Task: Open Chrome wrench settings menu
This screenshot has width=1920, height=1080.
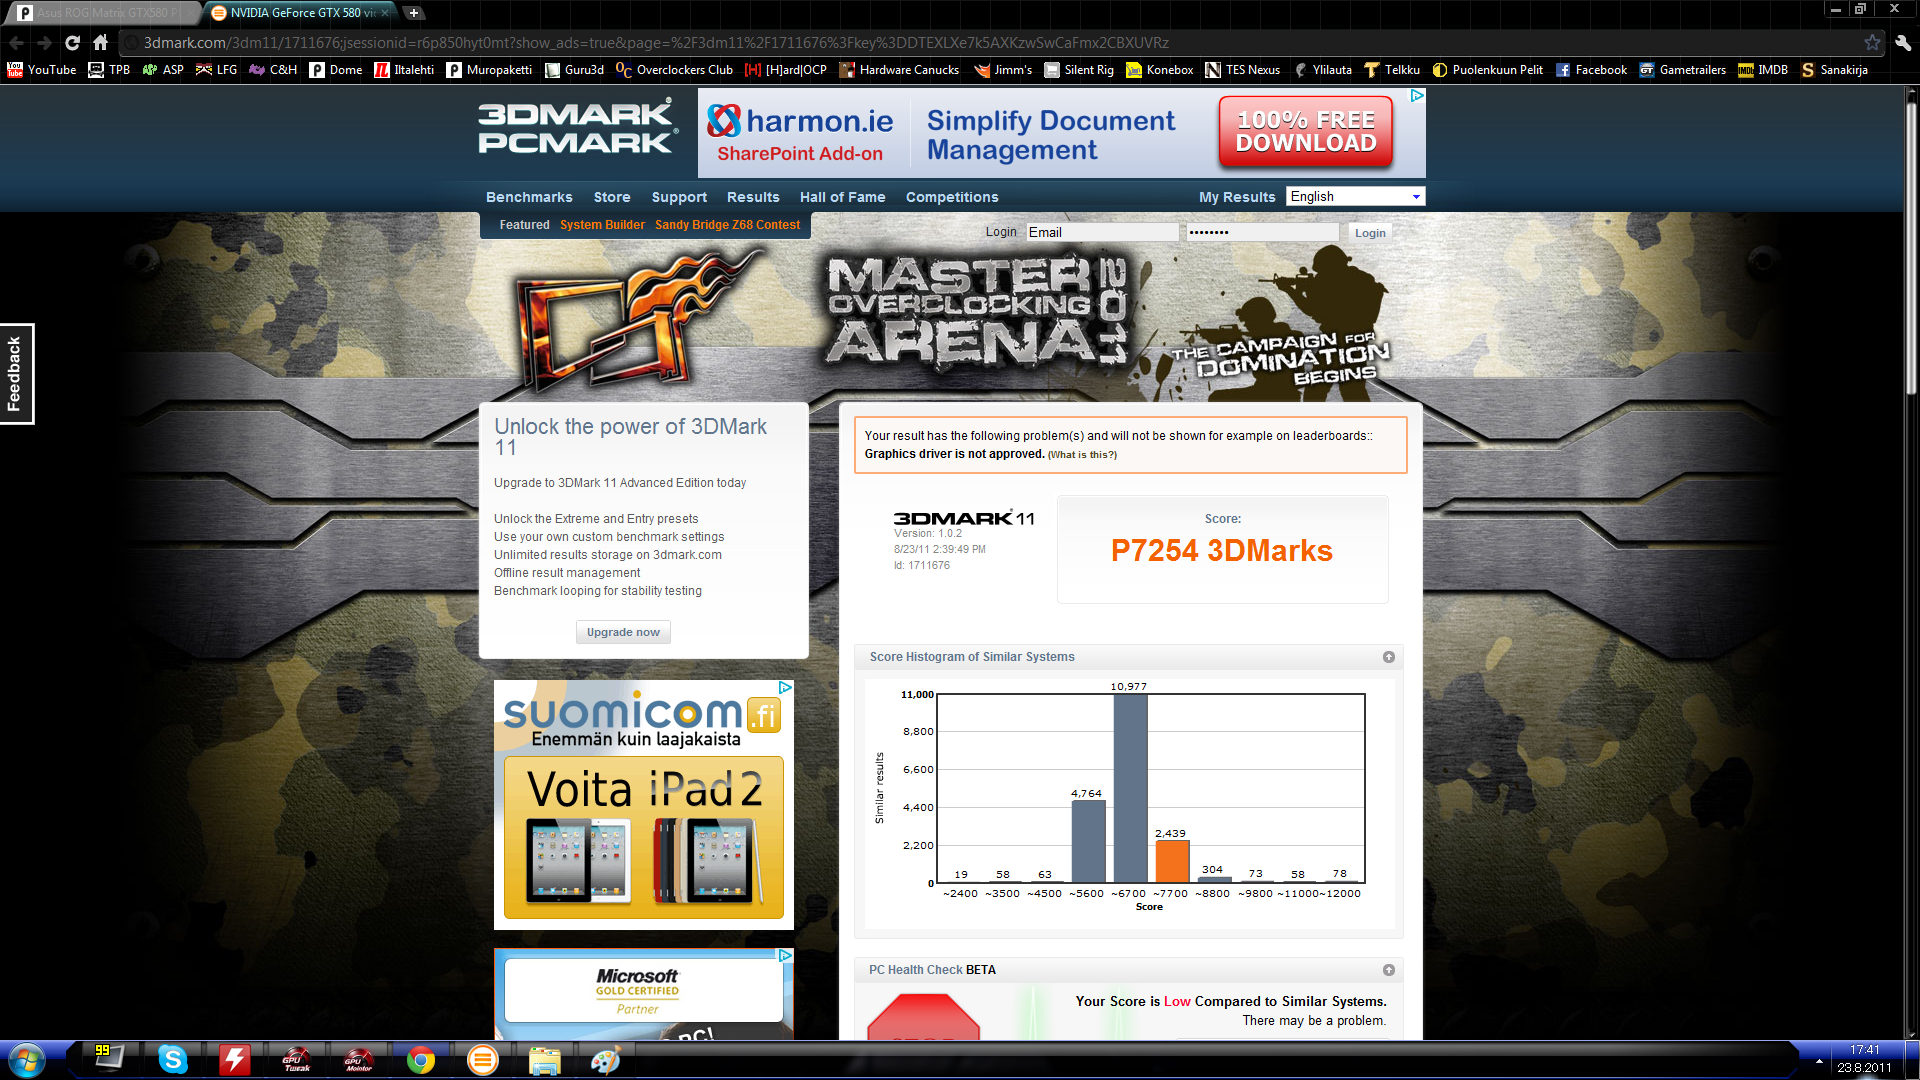Action: pyautogui.click(x=1903, y=43)
